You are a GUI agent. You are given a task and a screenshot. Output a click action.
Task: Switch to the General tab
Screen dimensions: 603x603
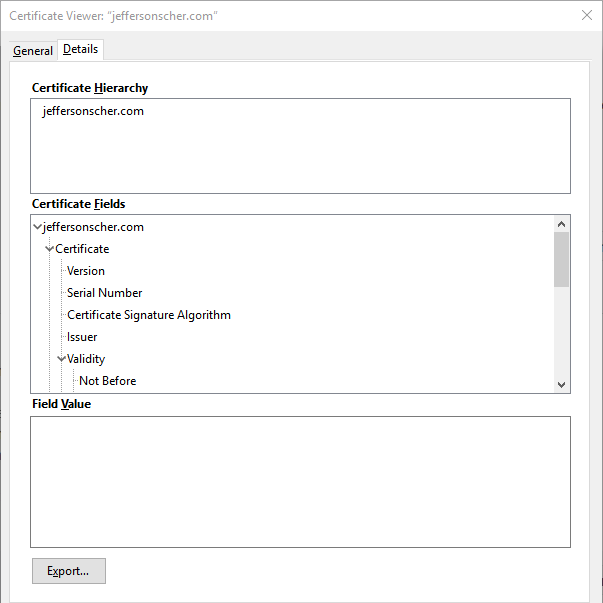tap(33, 51)
